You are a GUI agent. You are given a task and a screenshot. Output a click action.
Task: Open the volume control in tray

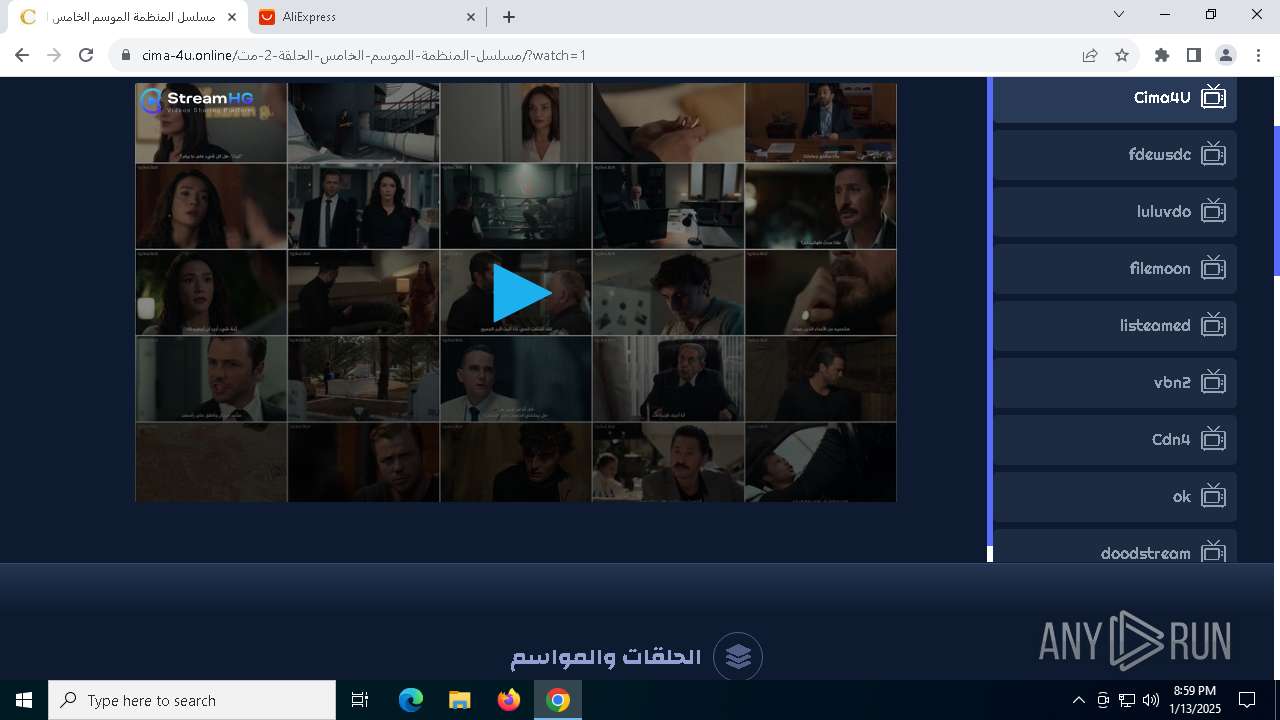click(x=1151, y=700)
